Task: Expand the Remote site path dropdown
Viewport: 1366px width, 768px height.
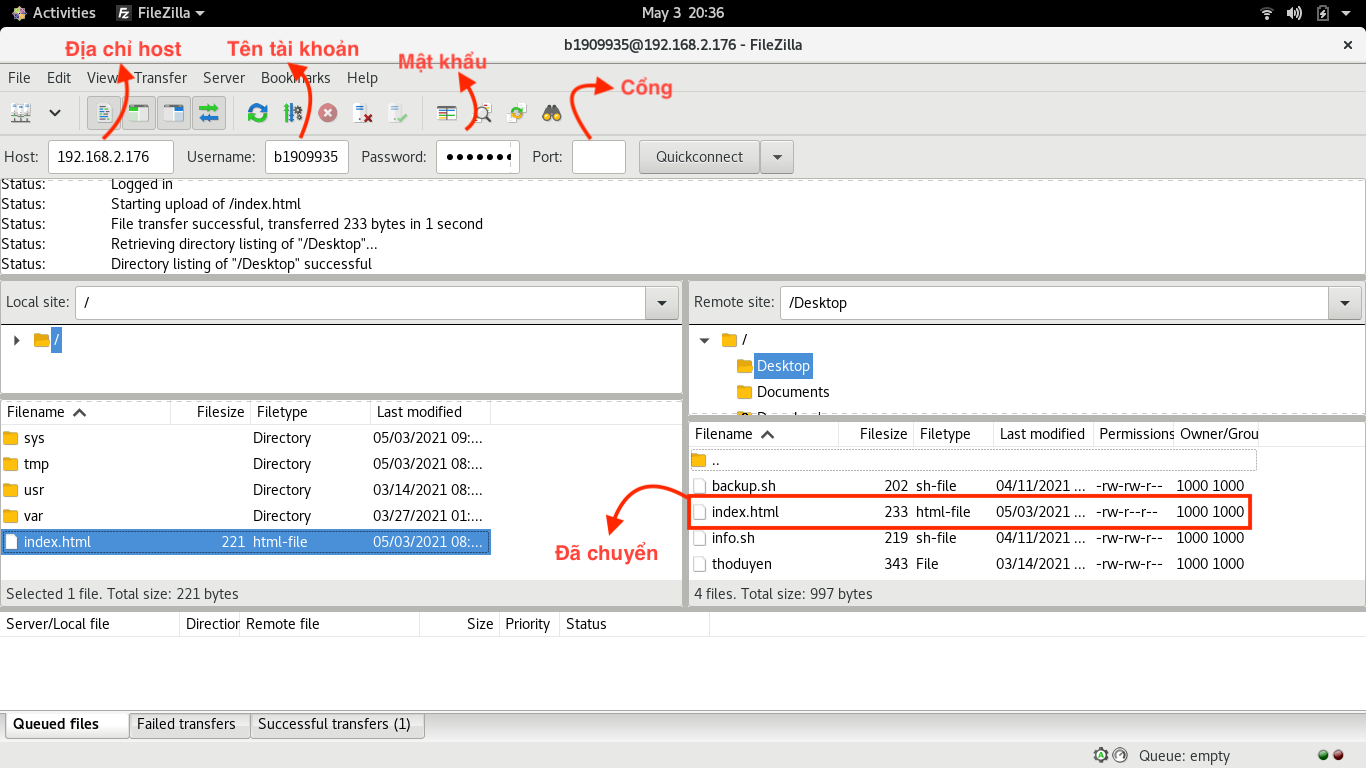Action: pyautogui.click(x=1344, y=302)
